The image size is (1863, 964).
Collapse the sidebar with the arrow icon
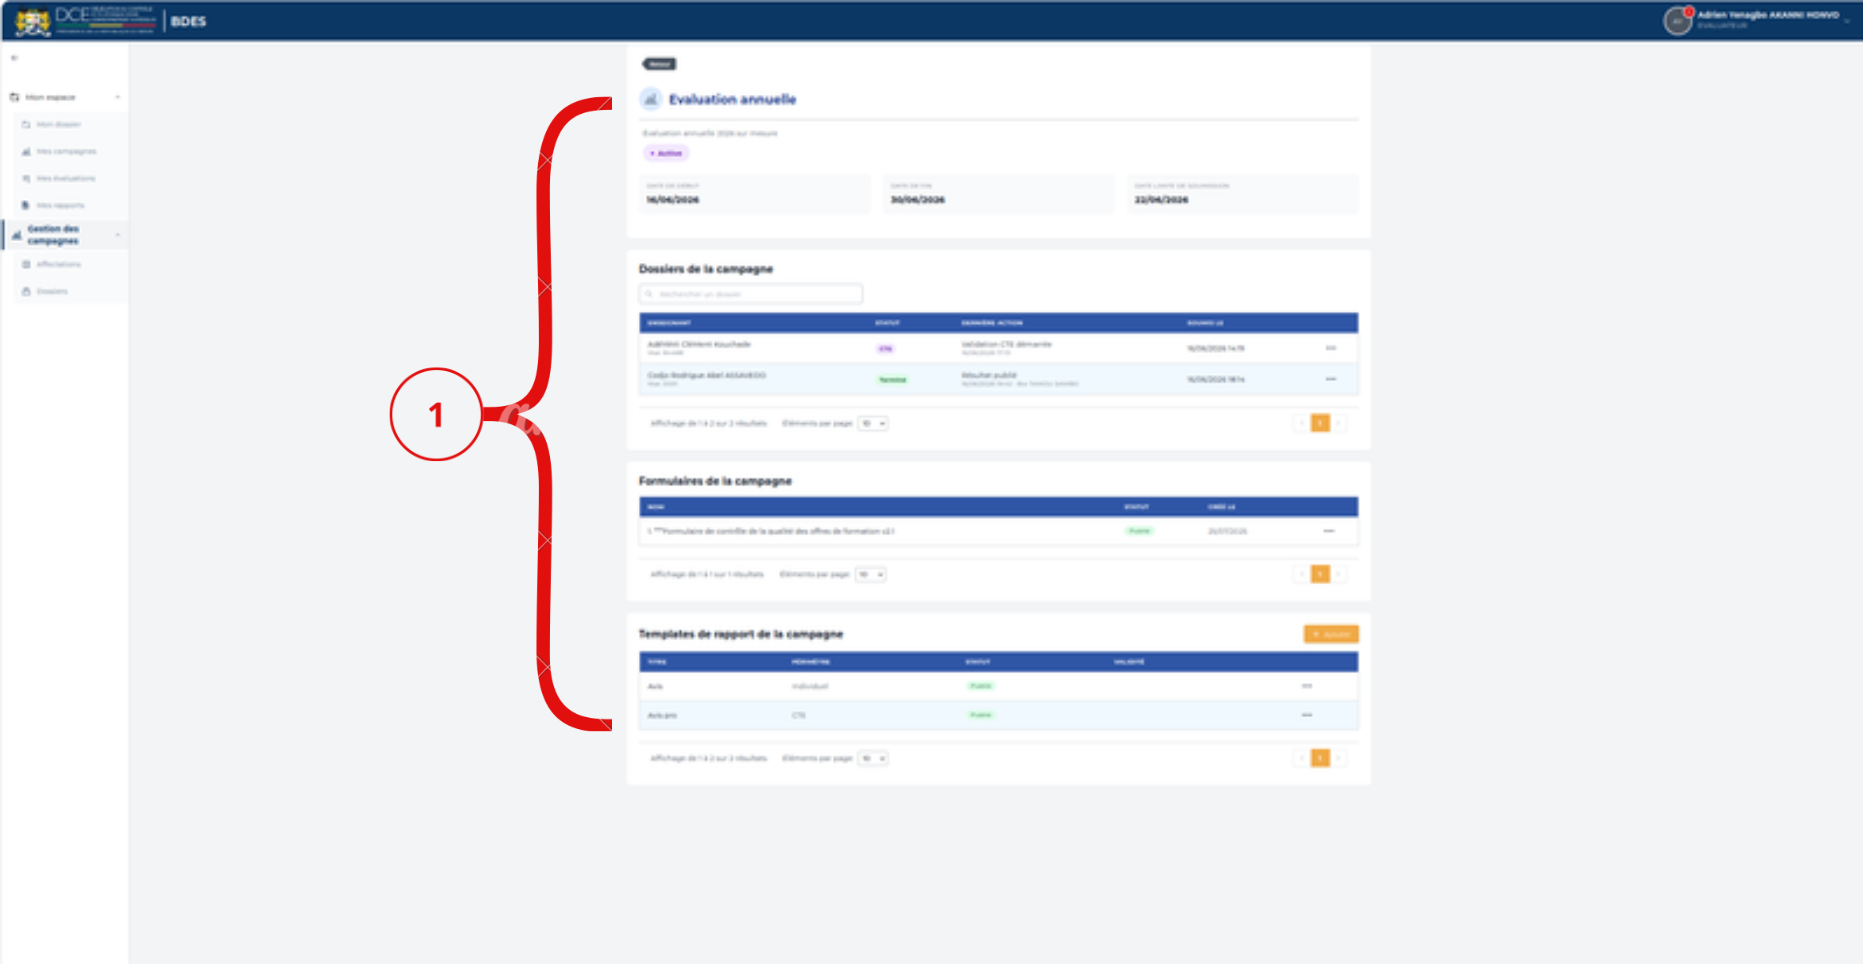point(14,58)
